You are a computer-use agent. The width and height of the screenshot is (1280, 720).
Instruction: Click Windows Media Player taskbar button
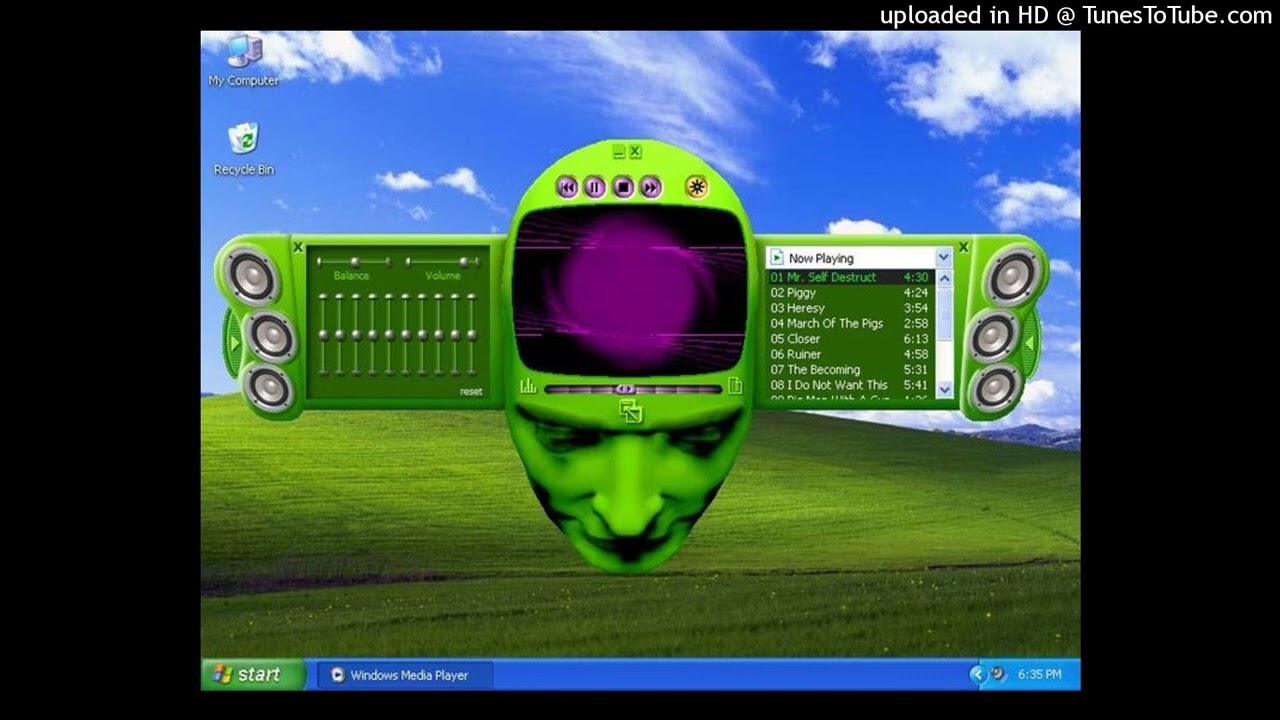click(x=405, y=675)
